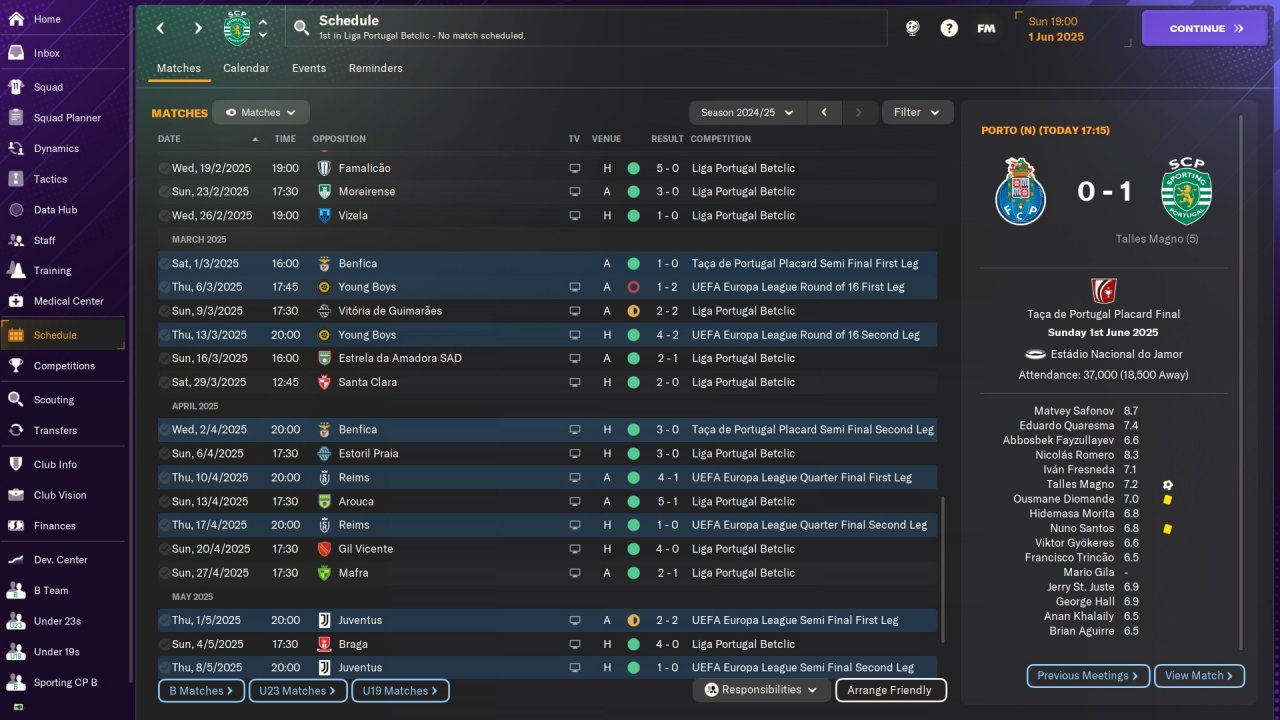Open the Season 2024/25 dropdown

[747, 113]
